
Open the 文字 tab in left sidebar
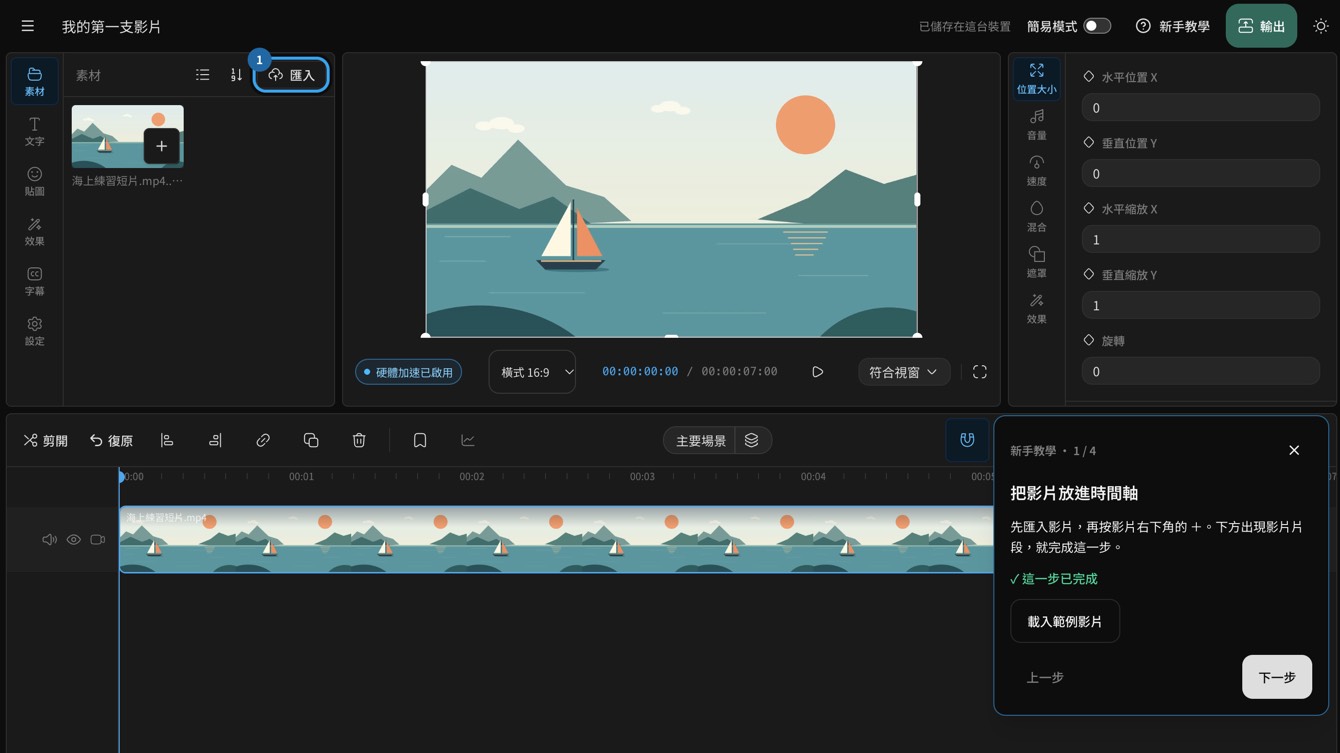(x=35, y=131)
